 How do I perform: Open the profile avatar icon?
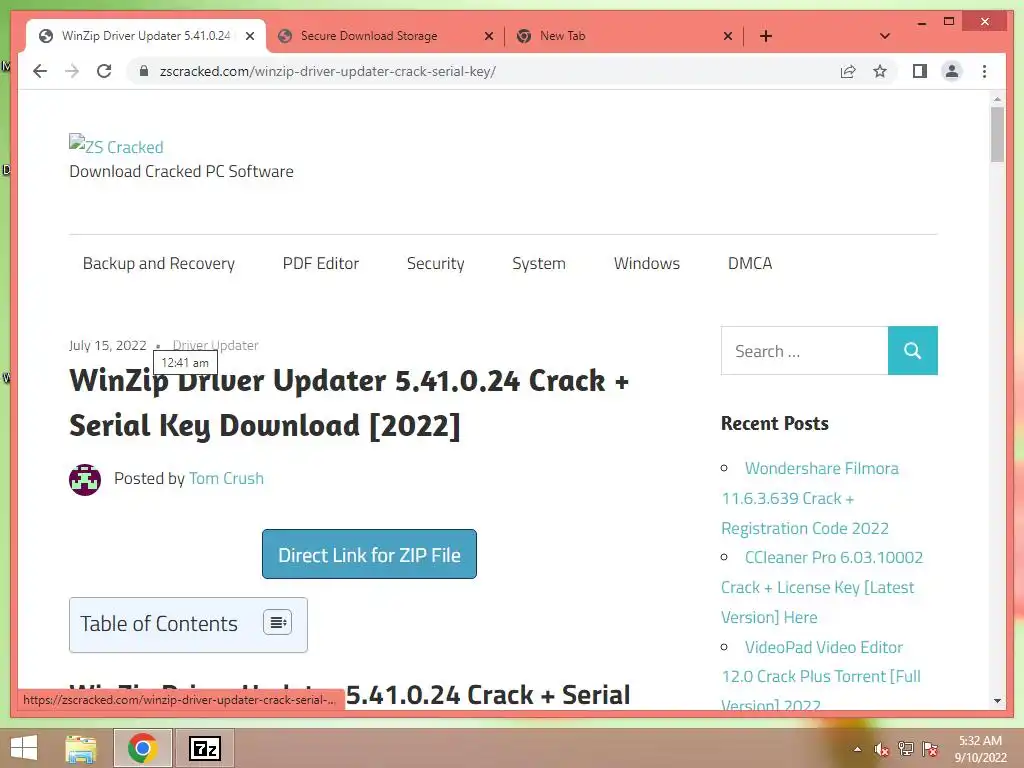tap(952, 71)
